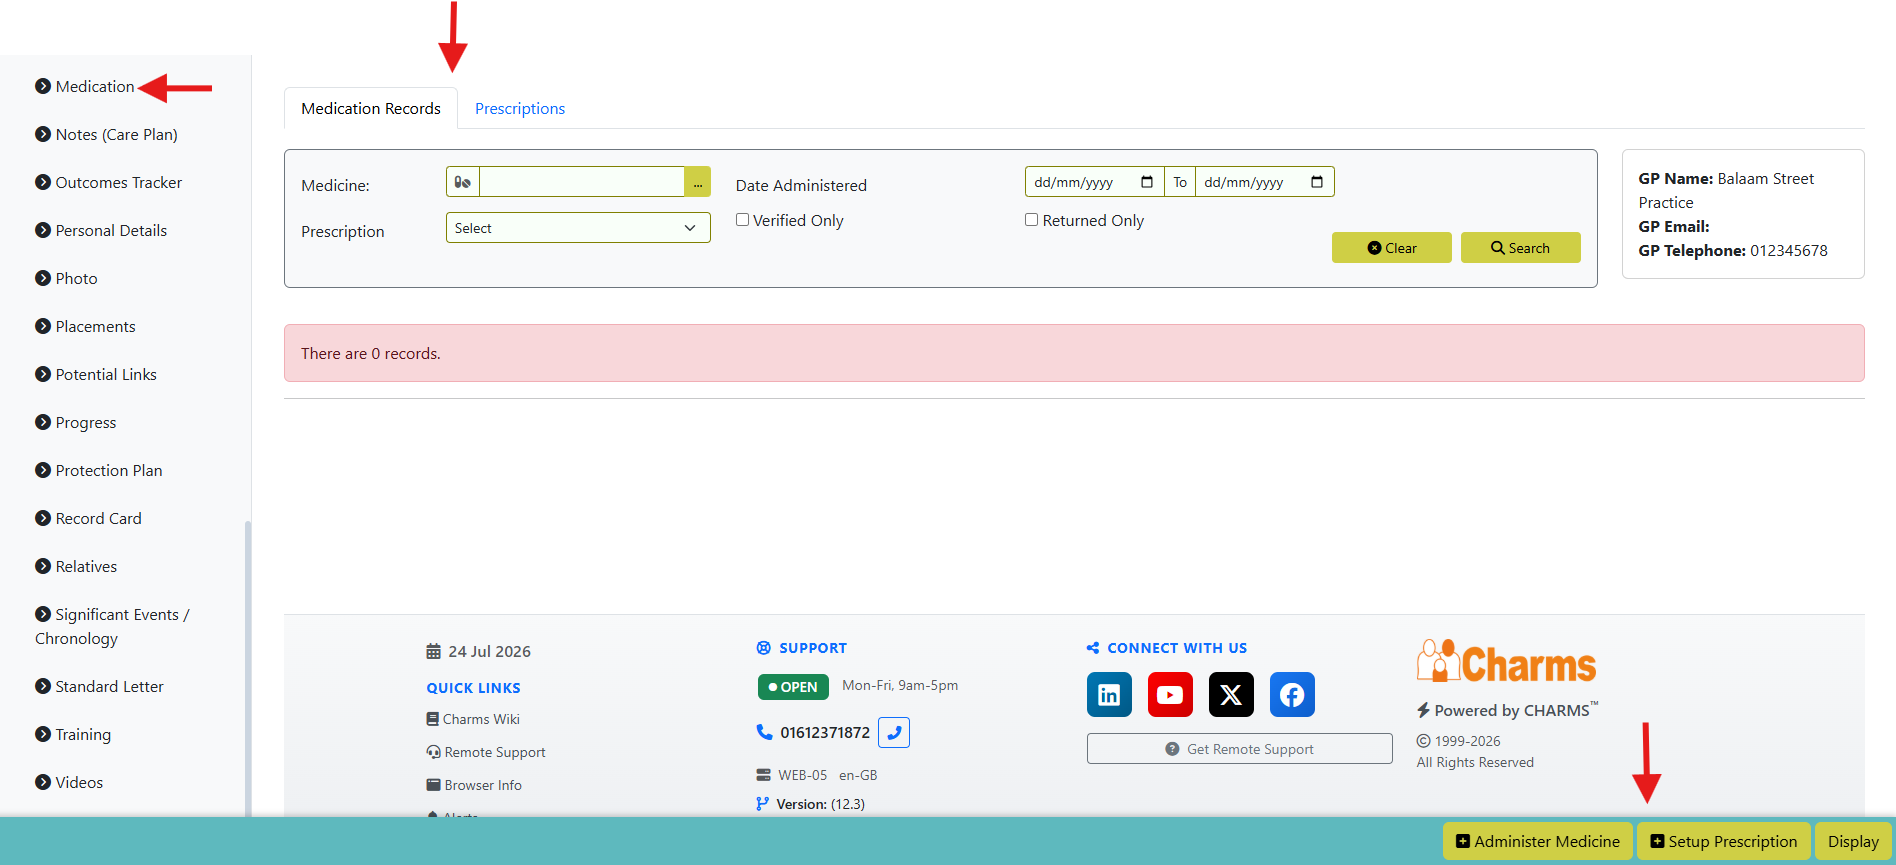Click the Medicine text input field

point(582,182)
